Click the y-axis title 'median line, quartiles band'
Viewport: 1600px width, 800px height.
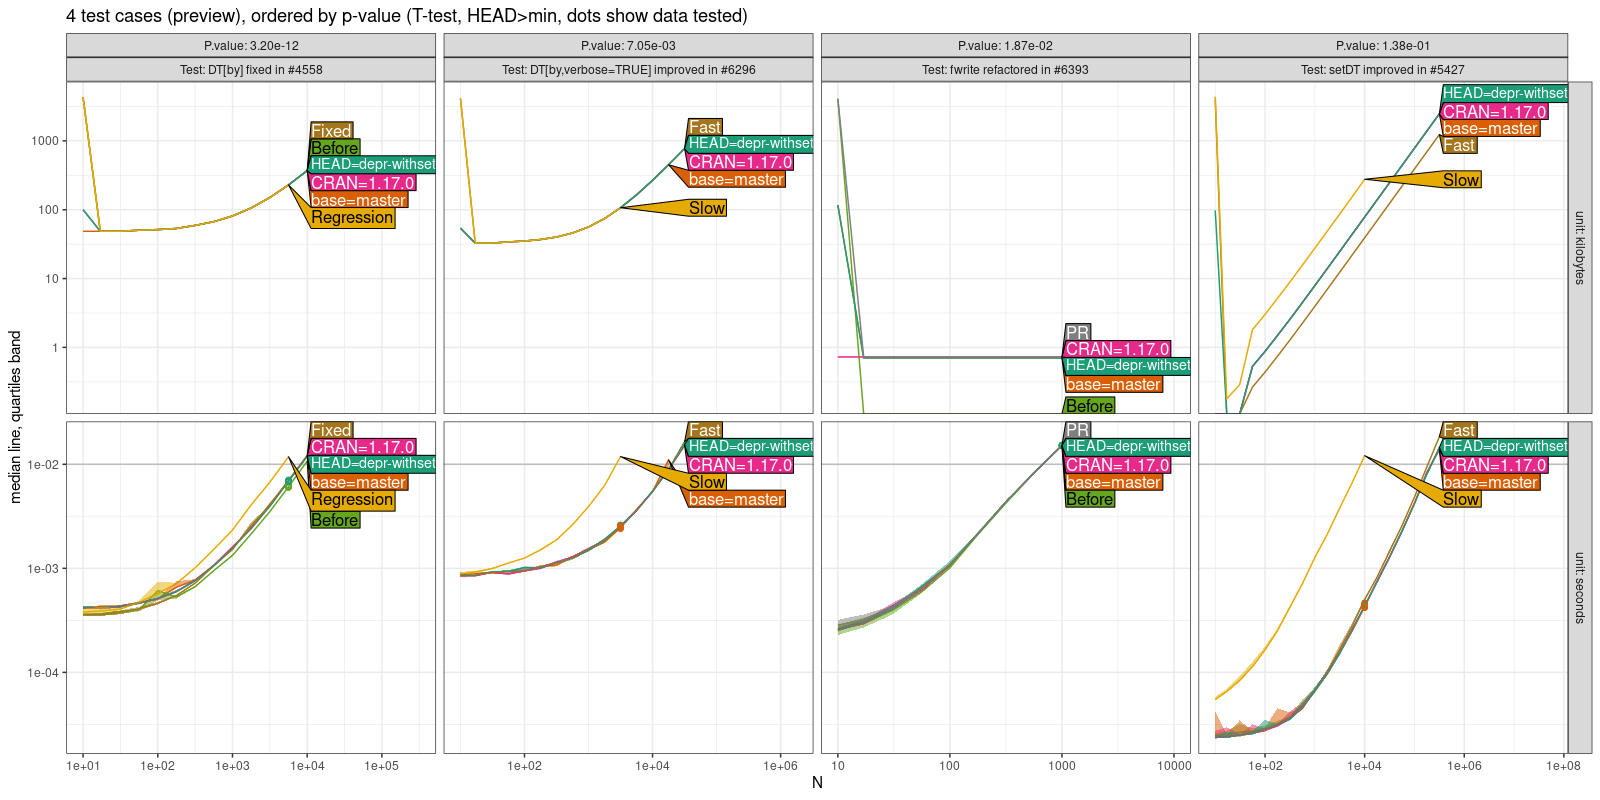(x=15, y=417)
